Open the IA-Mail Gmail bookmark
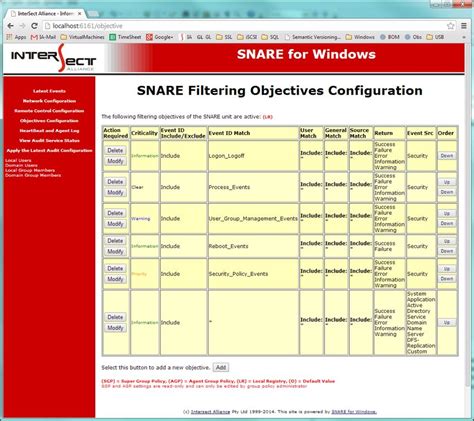 coord(43,37)
